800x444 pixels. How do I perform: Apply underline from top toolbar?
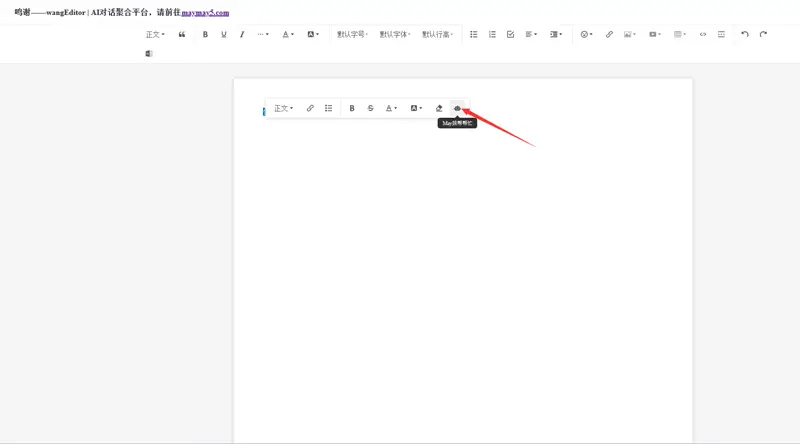(x=224, y=34)
